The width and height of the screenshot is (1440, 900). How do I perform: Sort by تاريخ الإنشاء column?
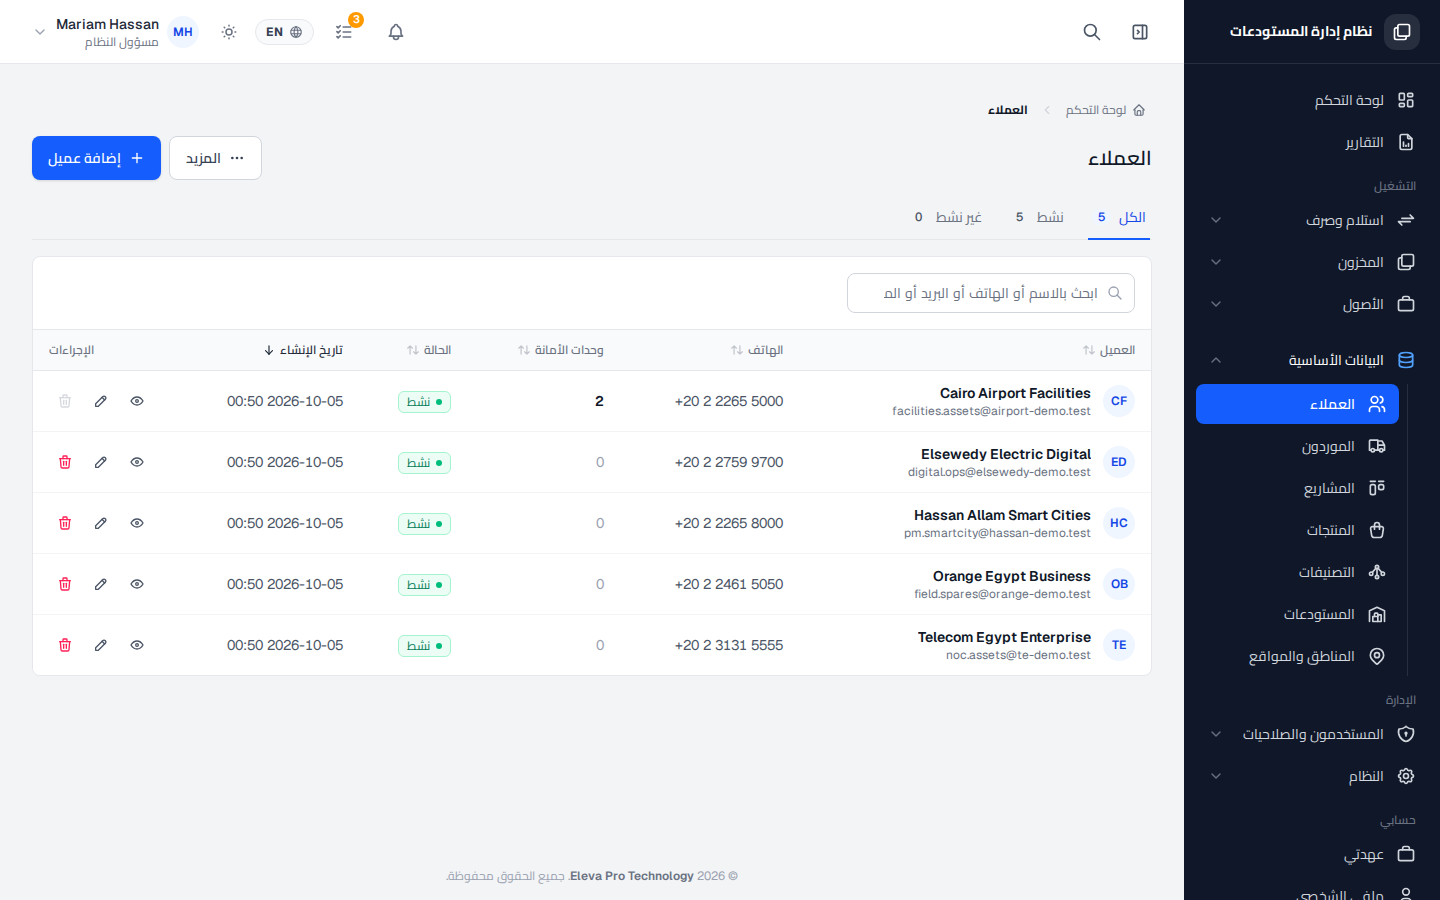(x=304, y=350)
